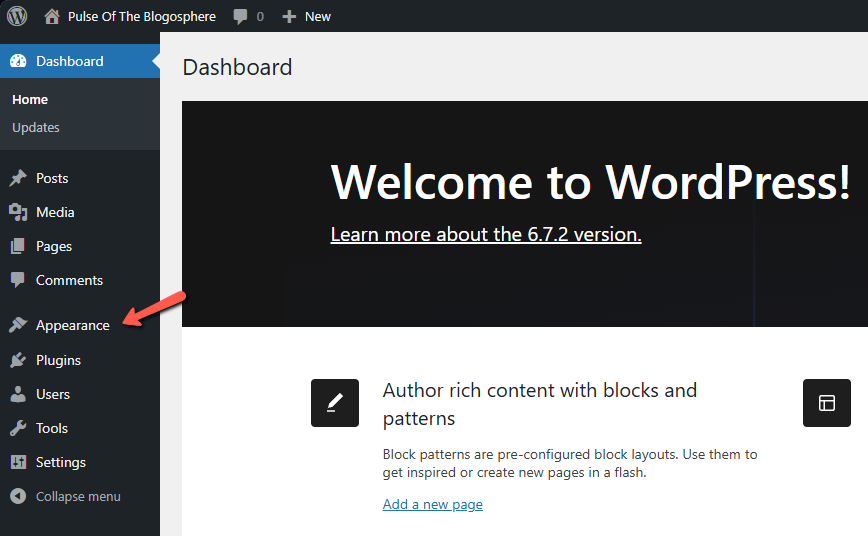This screenshot has width=868, height=536.
Task: Click the Media icon in sidebar
Action: click(18, 212)
